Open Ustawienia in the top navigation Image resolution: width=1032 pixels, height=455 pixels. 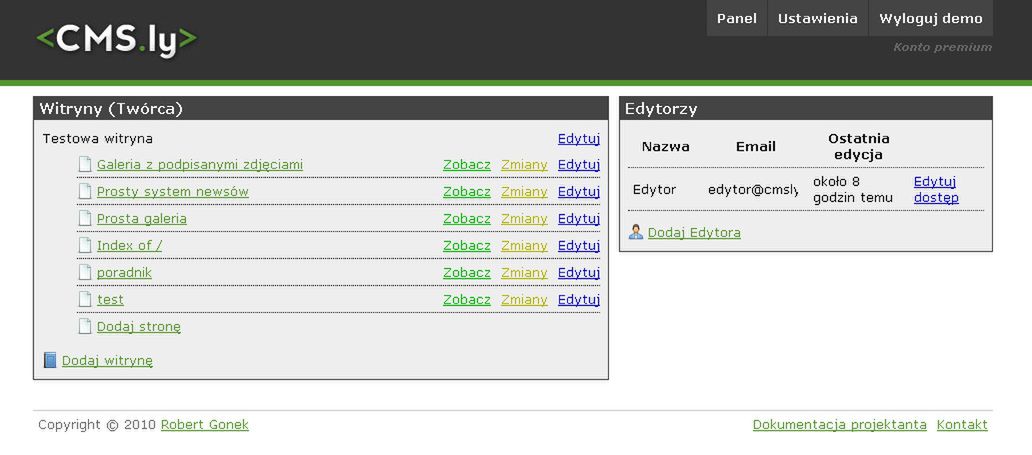click(x=818, y=18)
